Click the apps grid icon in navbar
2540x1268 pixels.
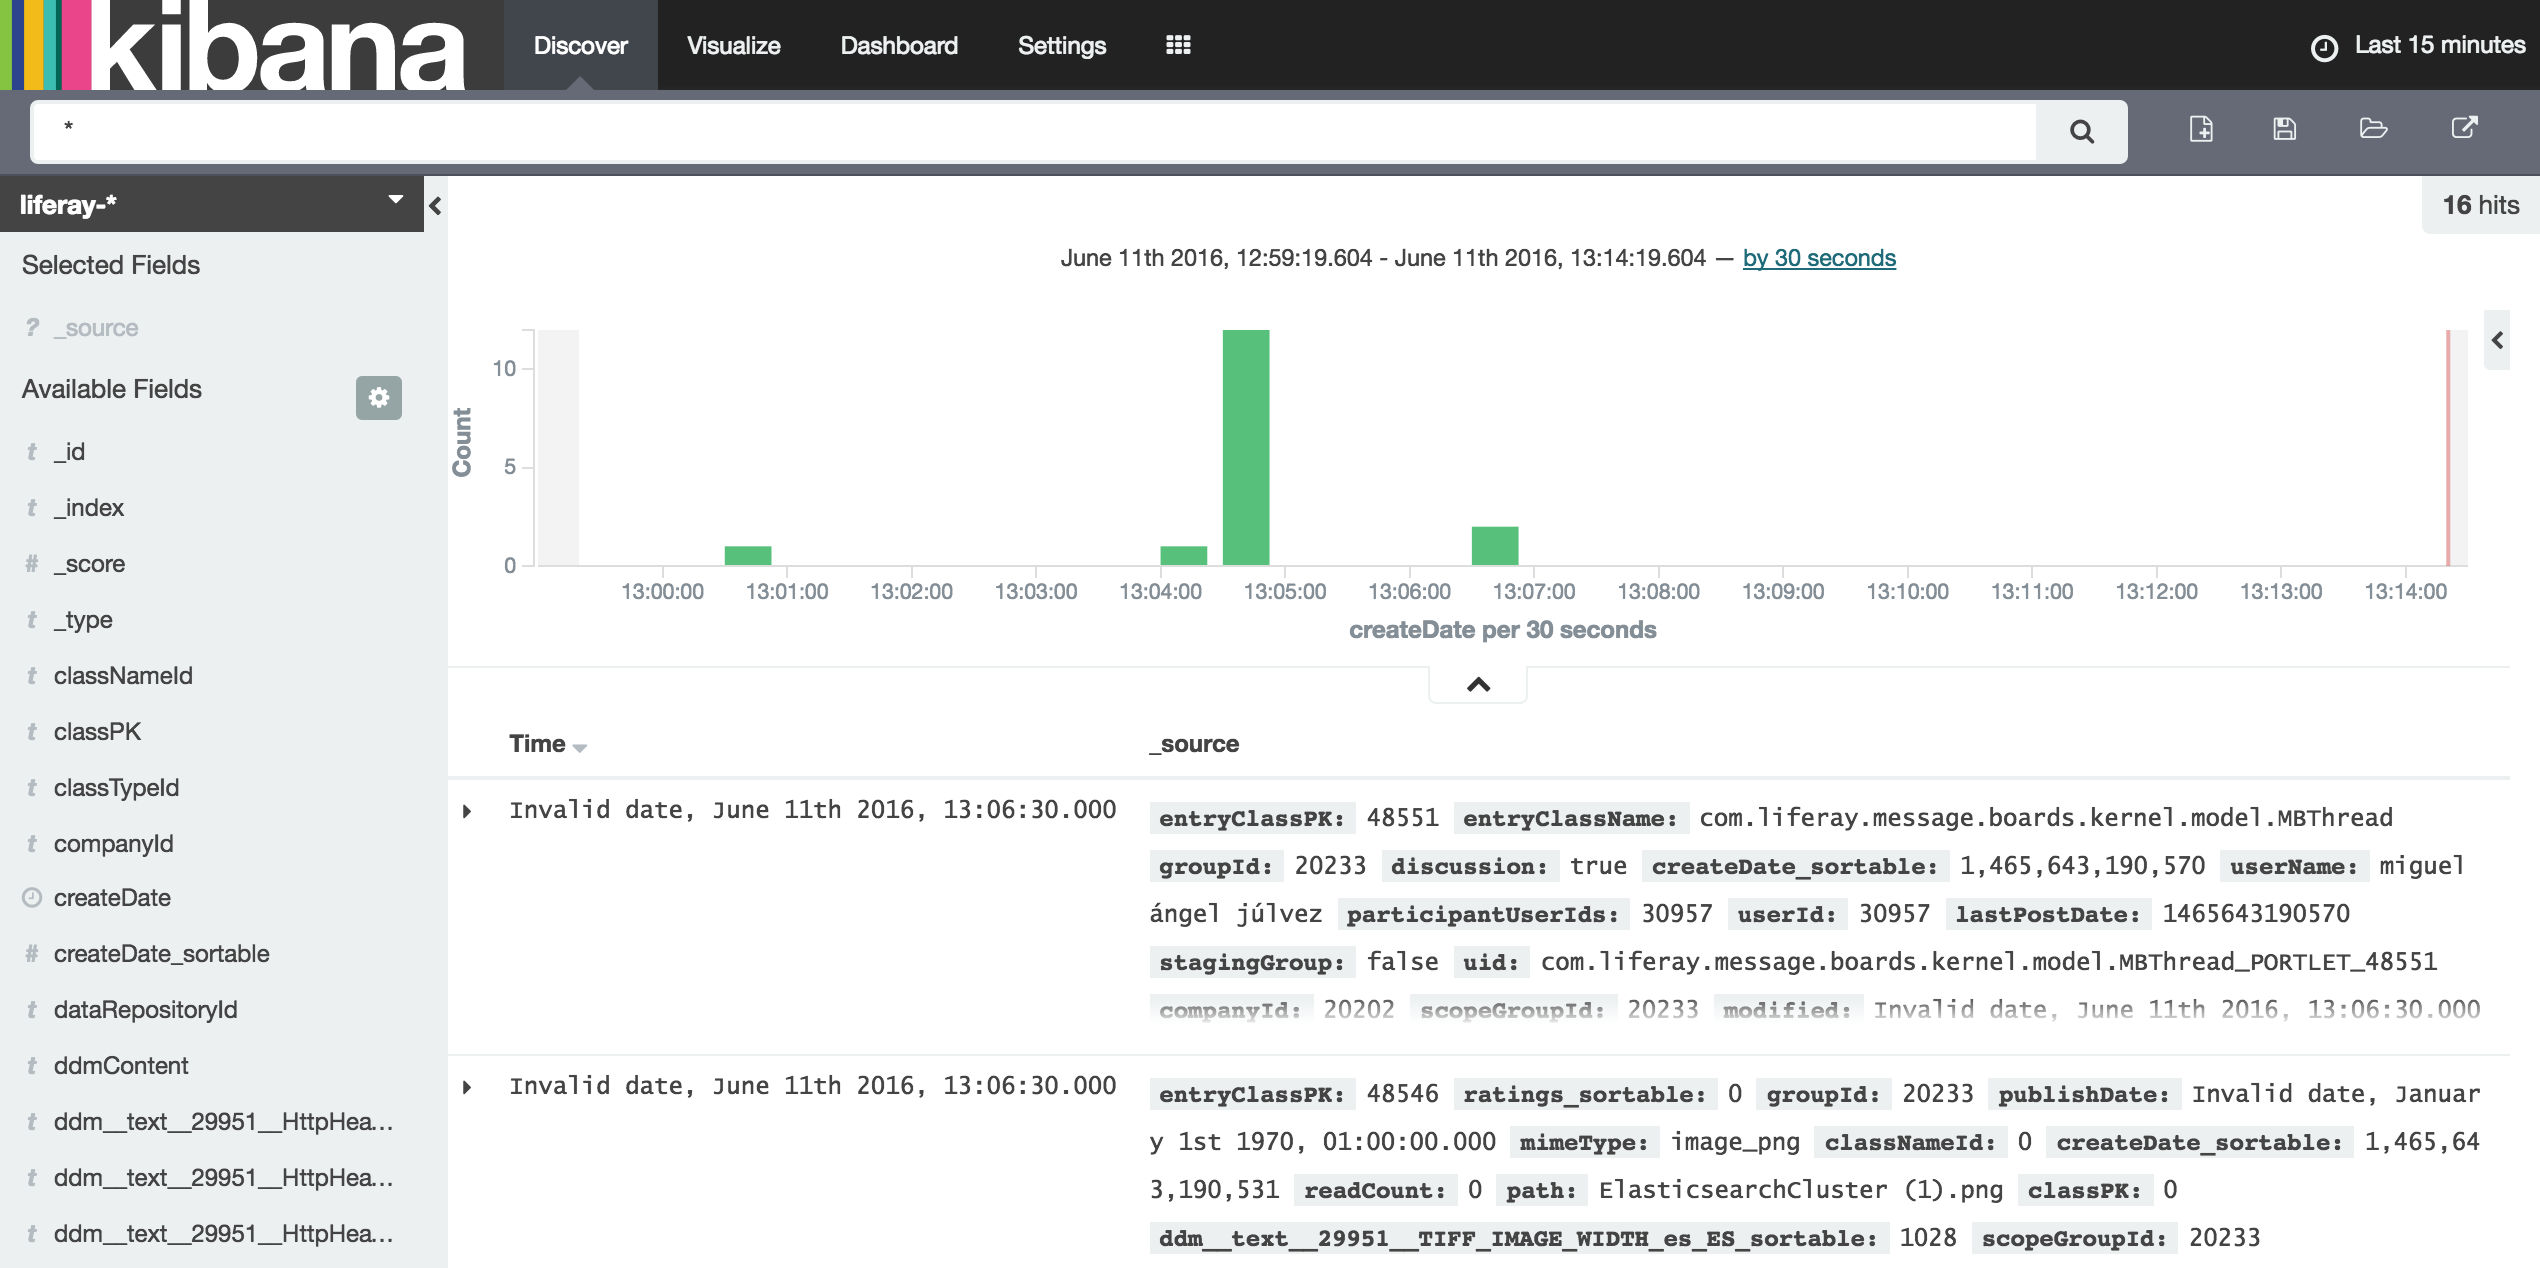1178,44
